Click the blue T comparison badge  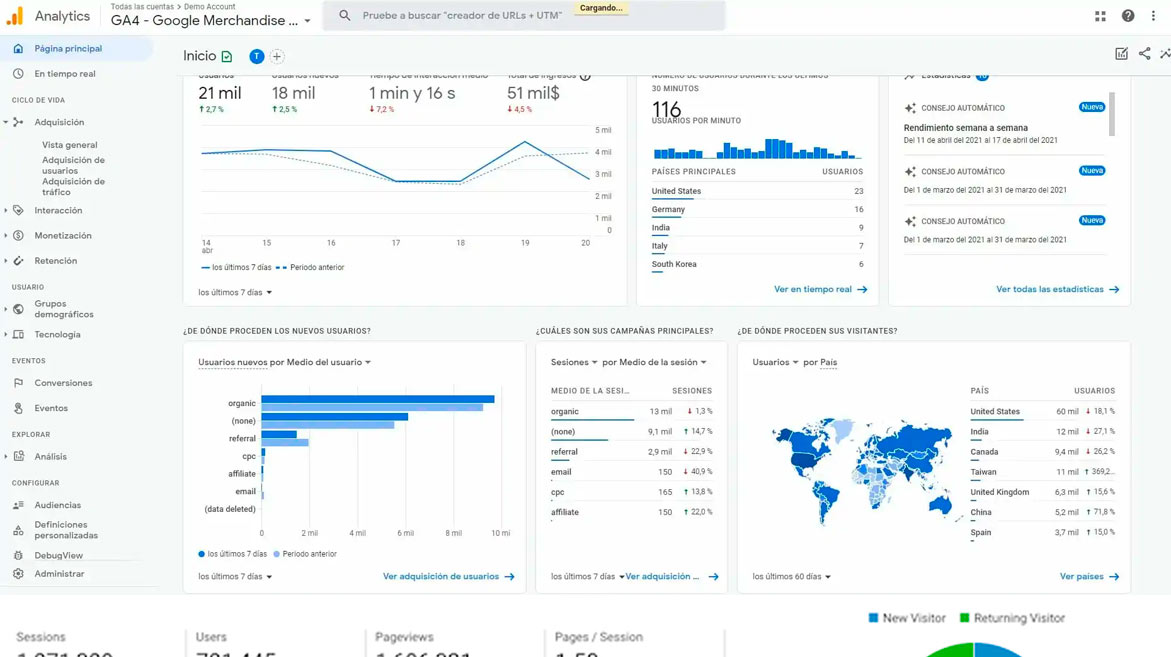click(256, 56)
